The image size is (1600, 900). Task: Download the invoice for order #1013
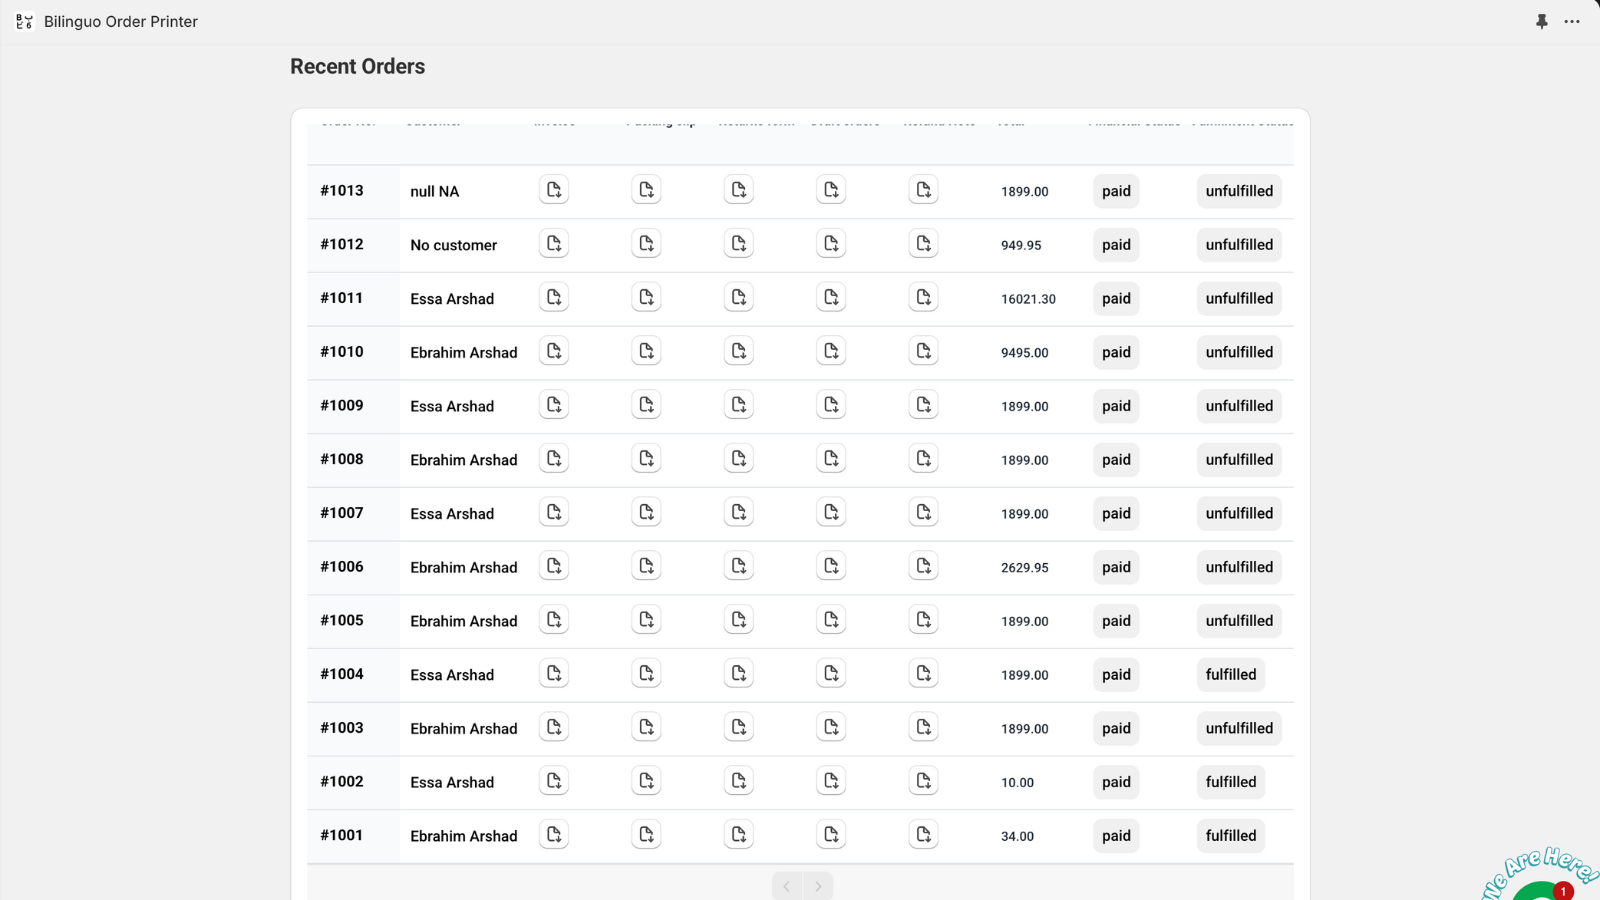(x=554, y=189)
